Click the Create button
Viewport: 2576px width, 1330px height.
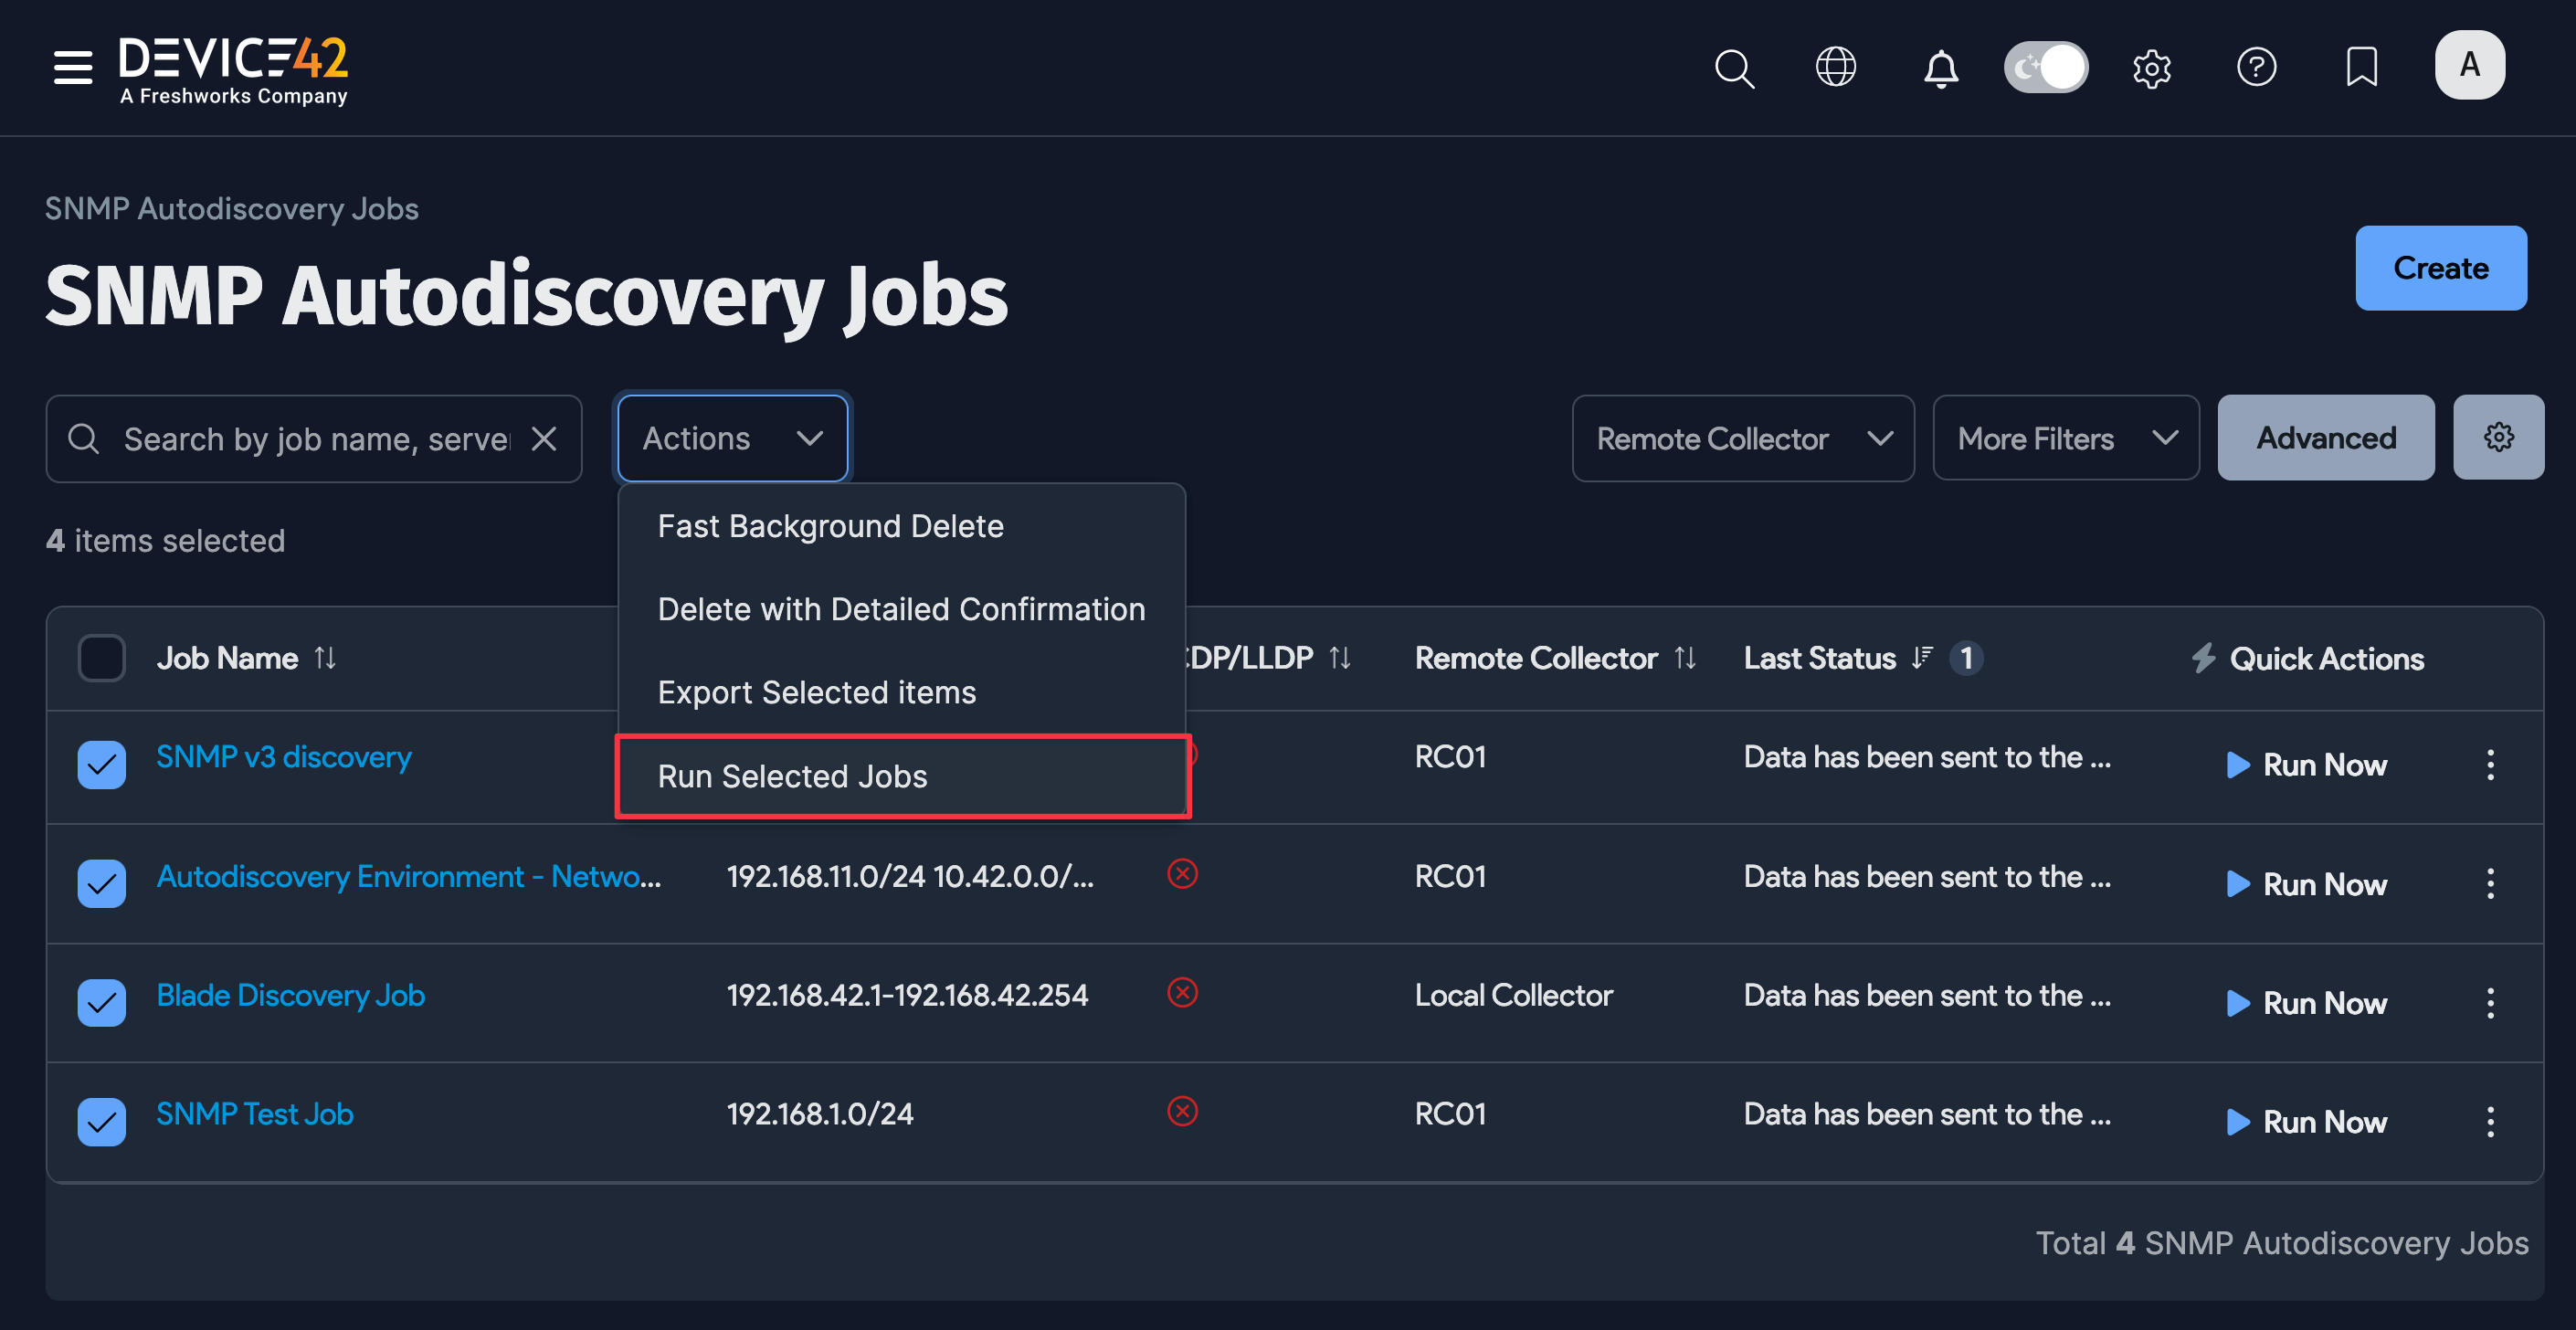(2441, 268)
